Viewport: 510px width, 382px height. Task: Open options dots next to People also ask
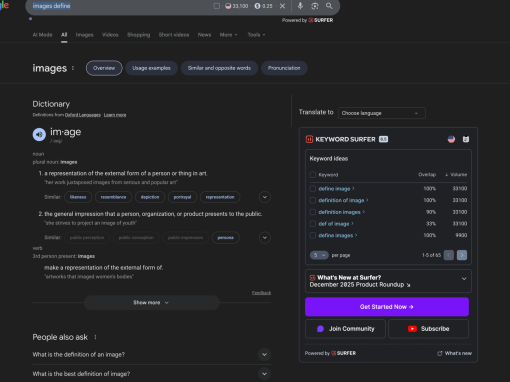pos(95,337)
